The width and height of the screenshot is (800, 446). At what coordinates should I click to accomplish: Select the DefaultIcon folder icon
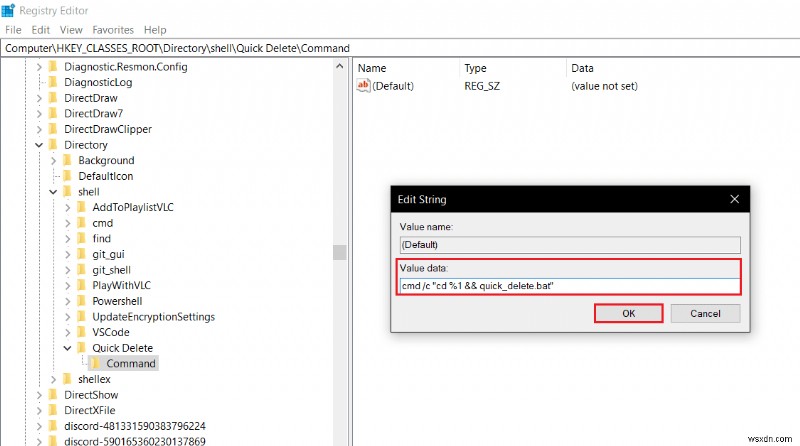[x=67, y=176]
